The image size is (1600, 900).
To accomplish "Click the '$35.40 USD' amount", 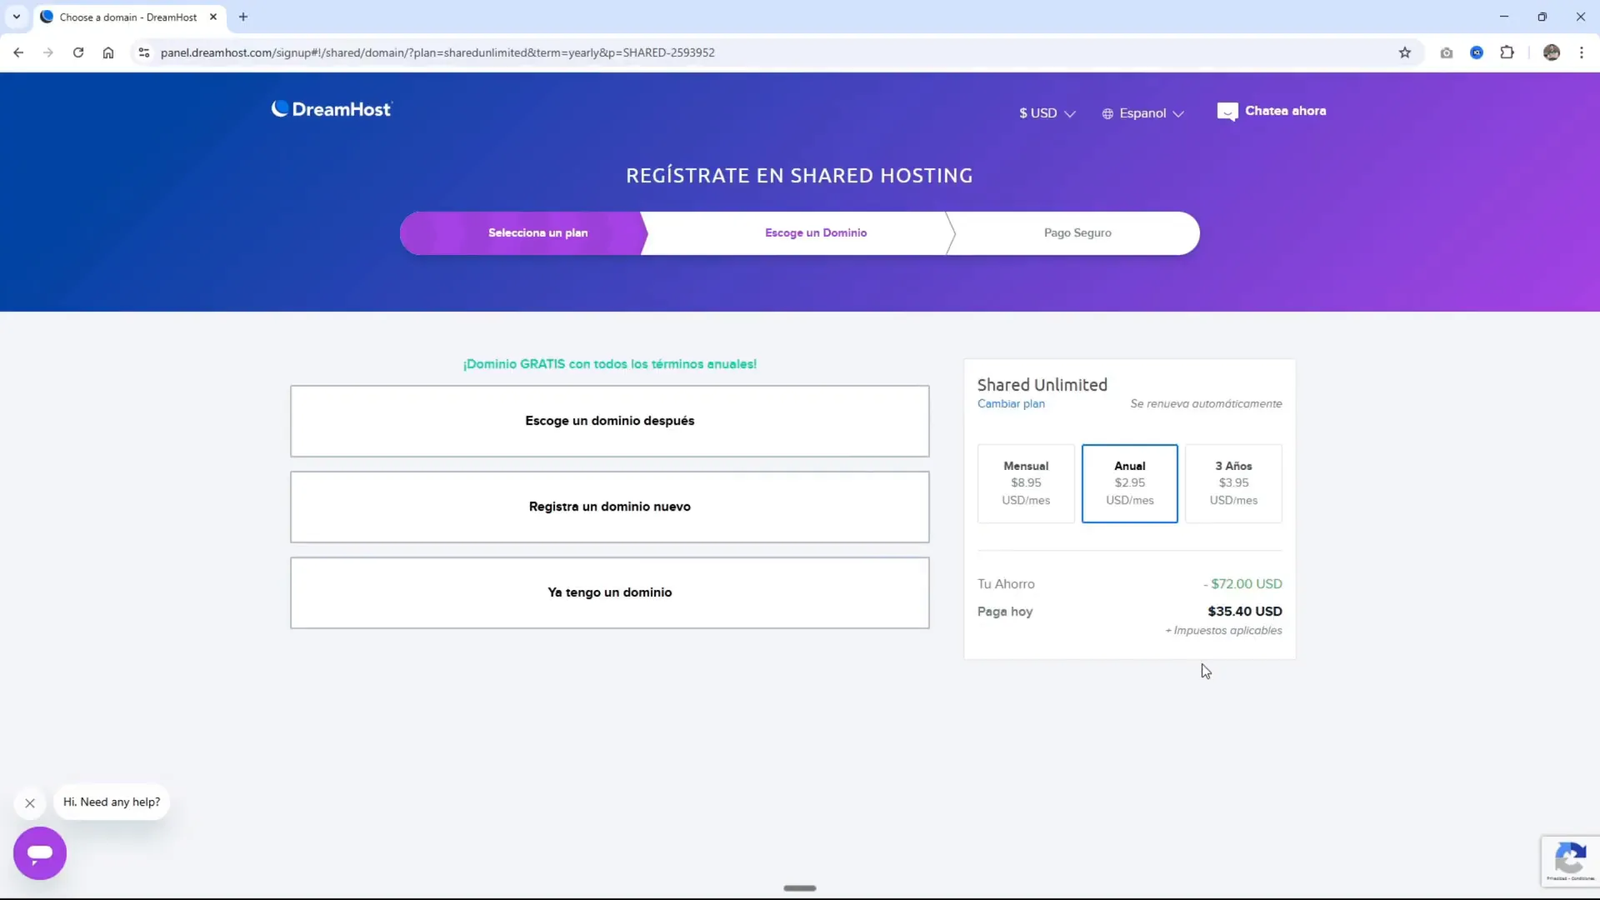I will (x=1245, y=611).
